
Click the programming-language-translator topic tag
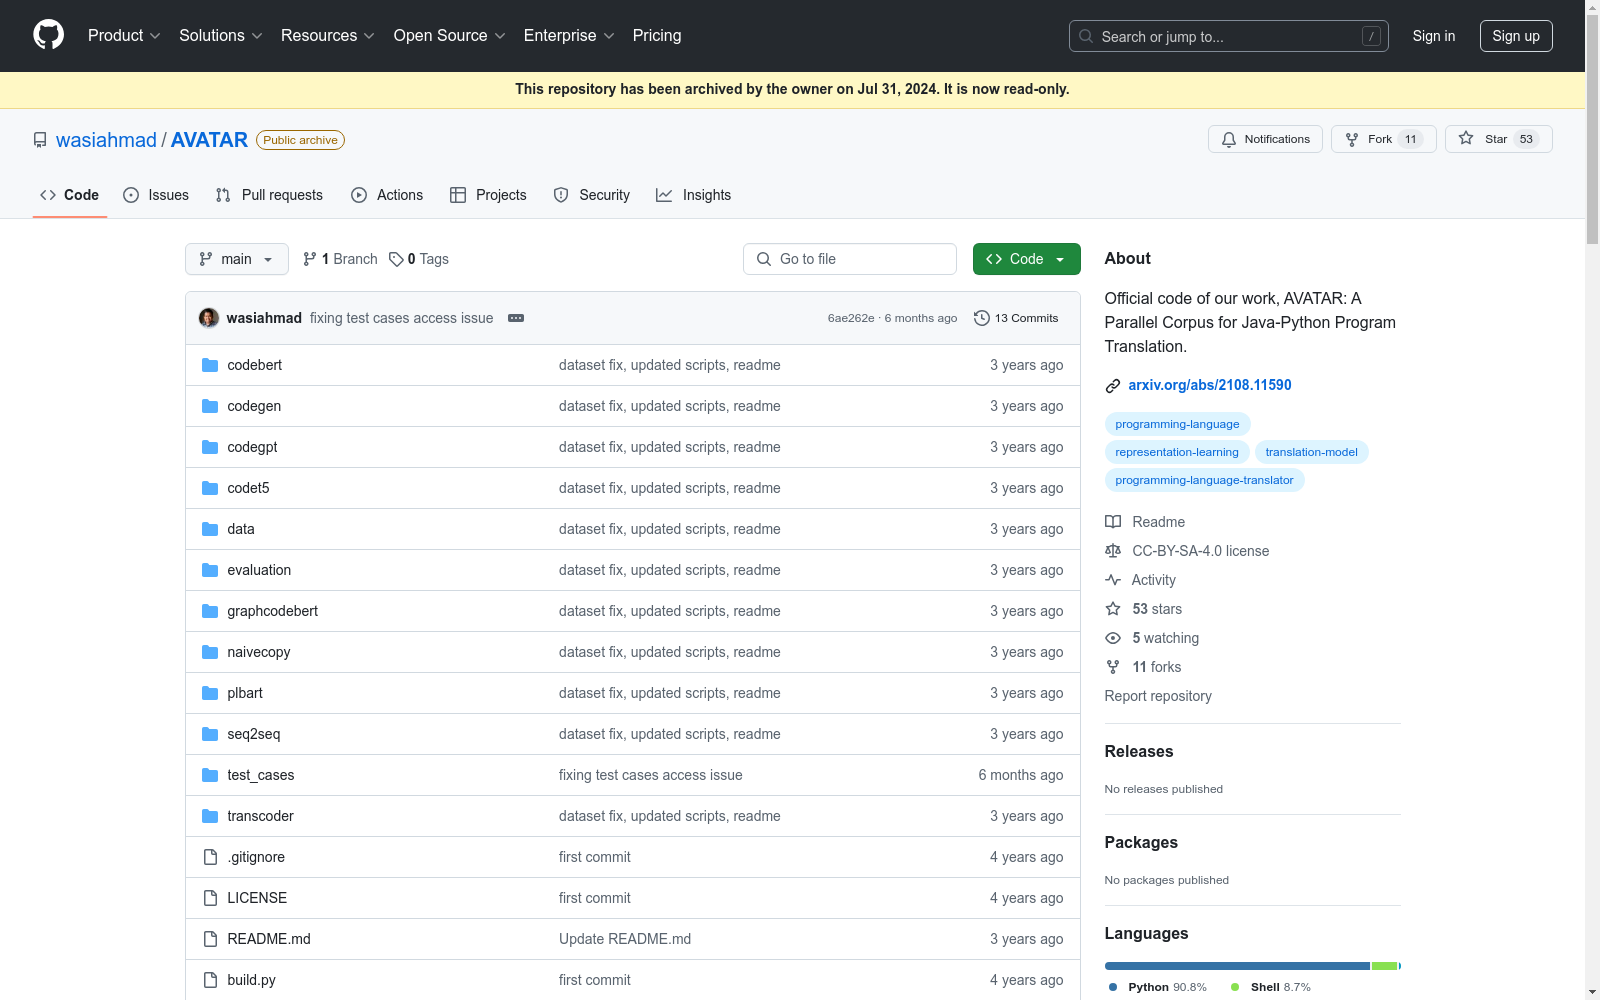tap(1204, 480)
